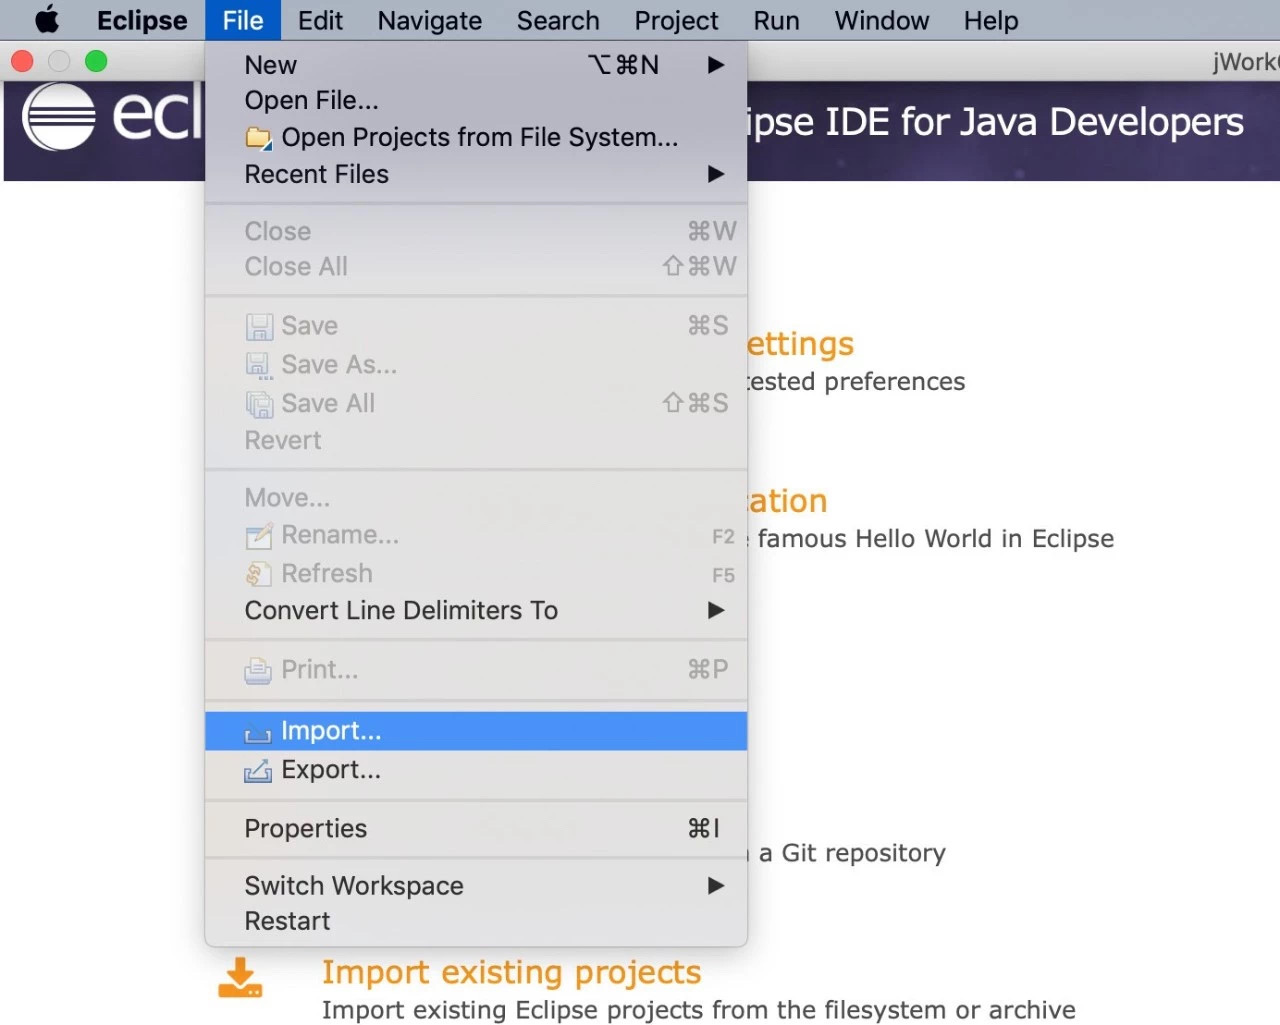Select Properties in the File menu
The width and height of the screenshot is (1280, 1025).
click(x=476, y=829)
